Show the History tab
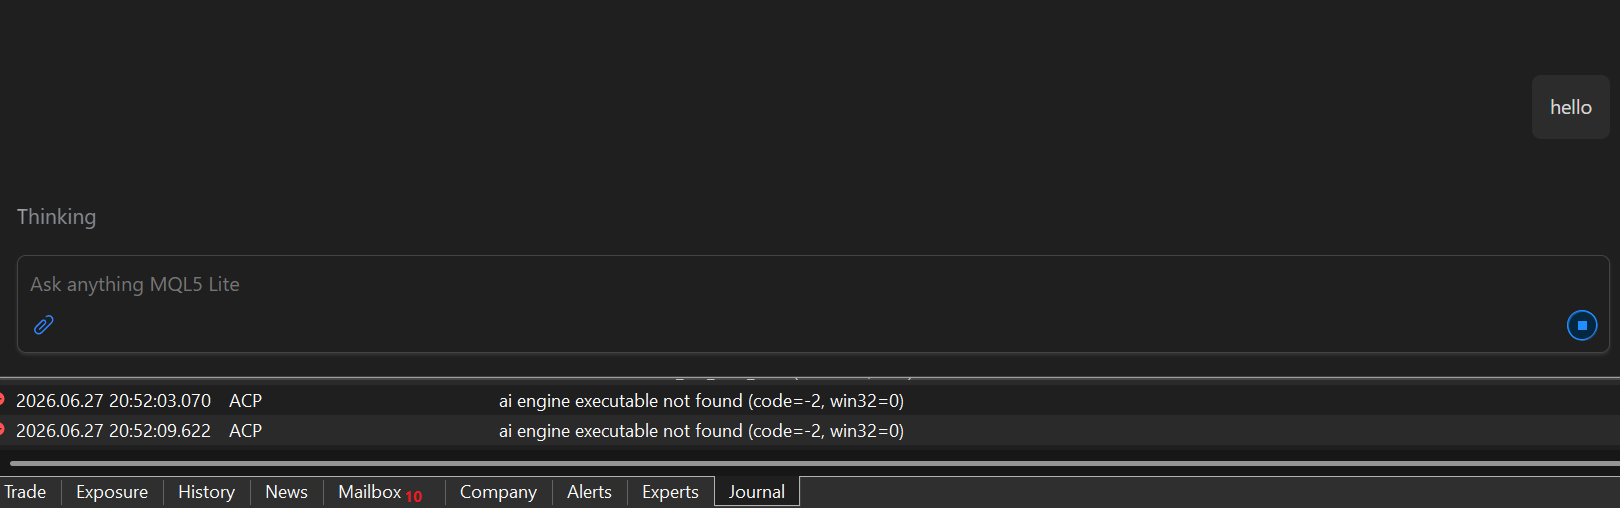 206,492
